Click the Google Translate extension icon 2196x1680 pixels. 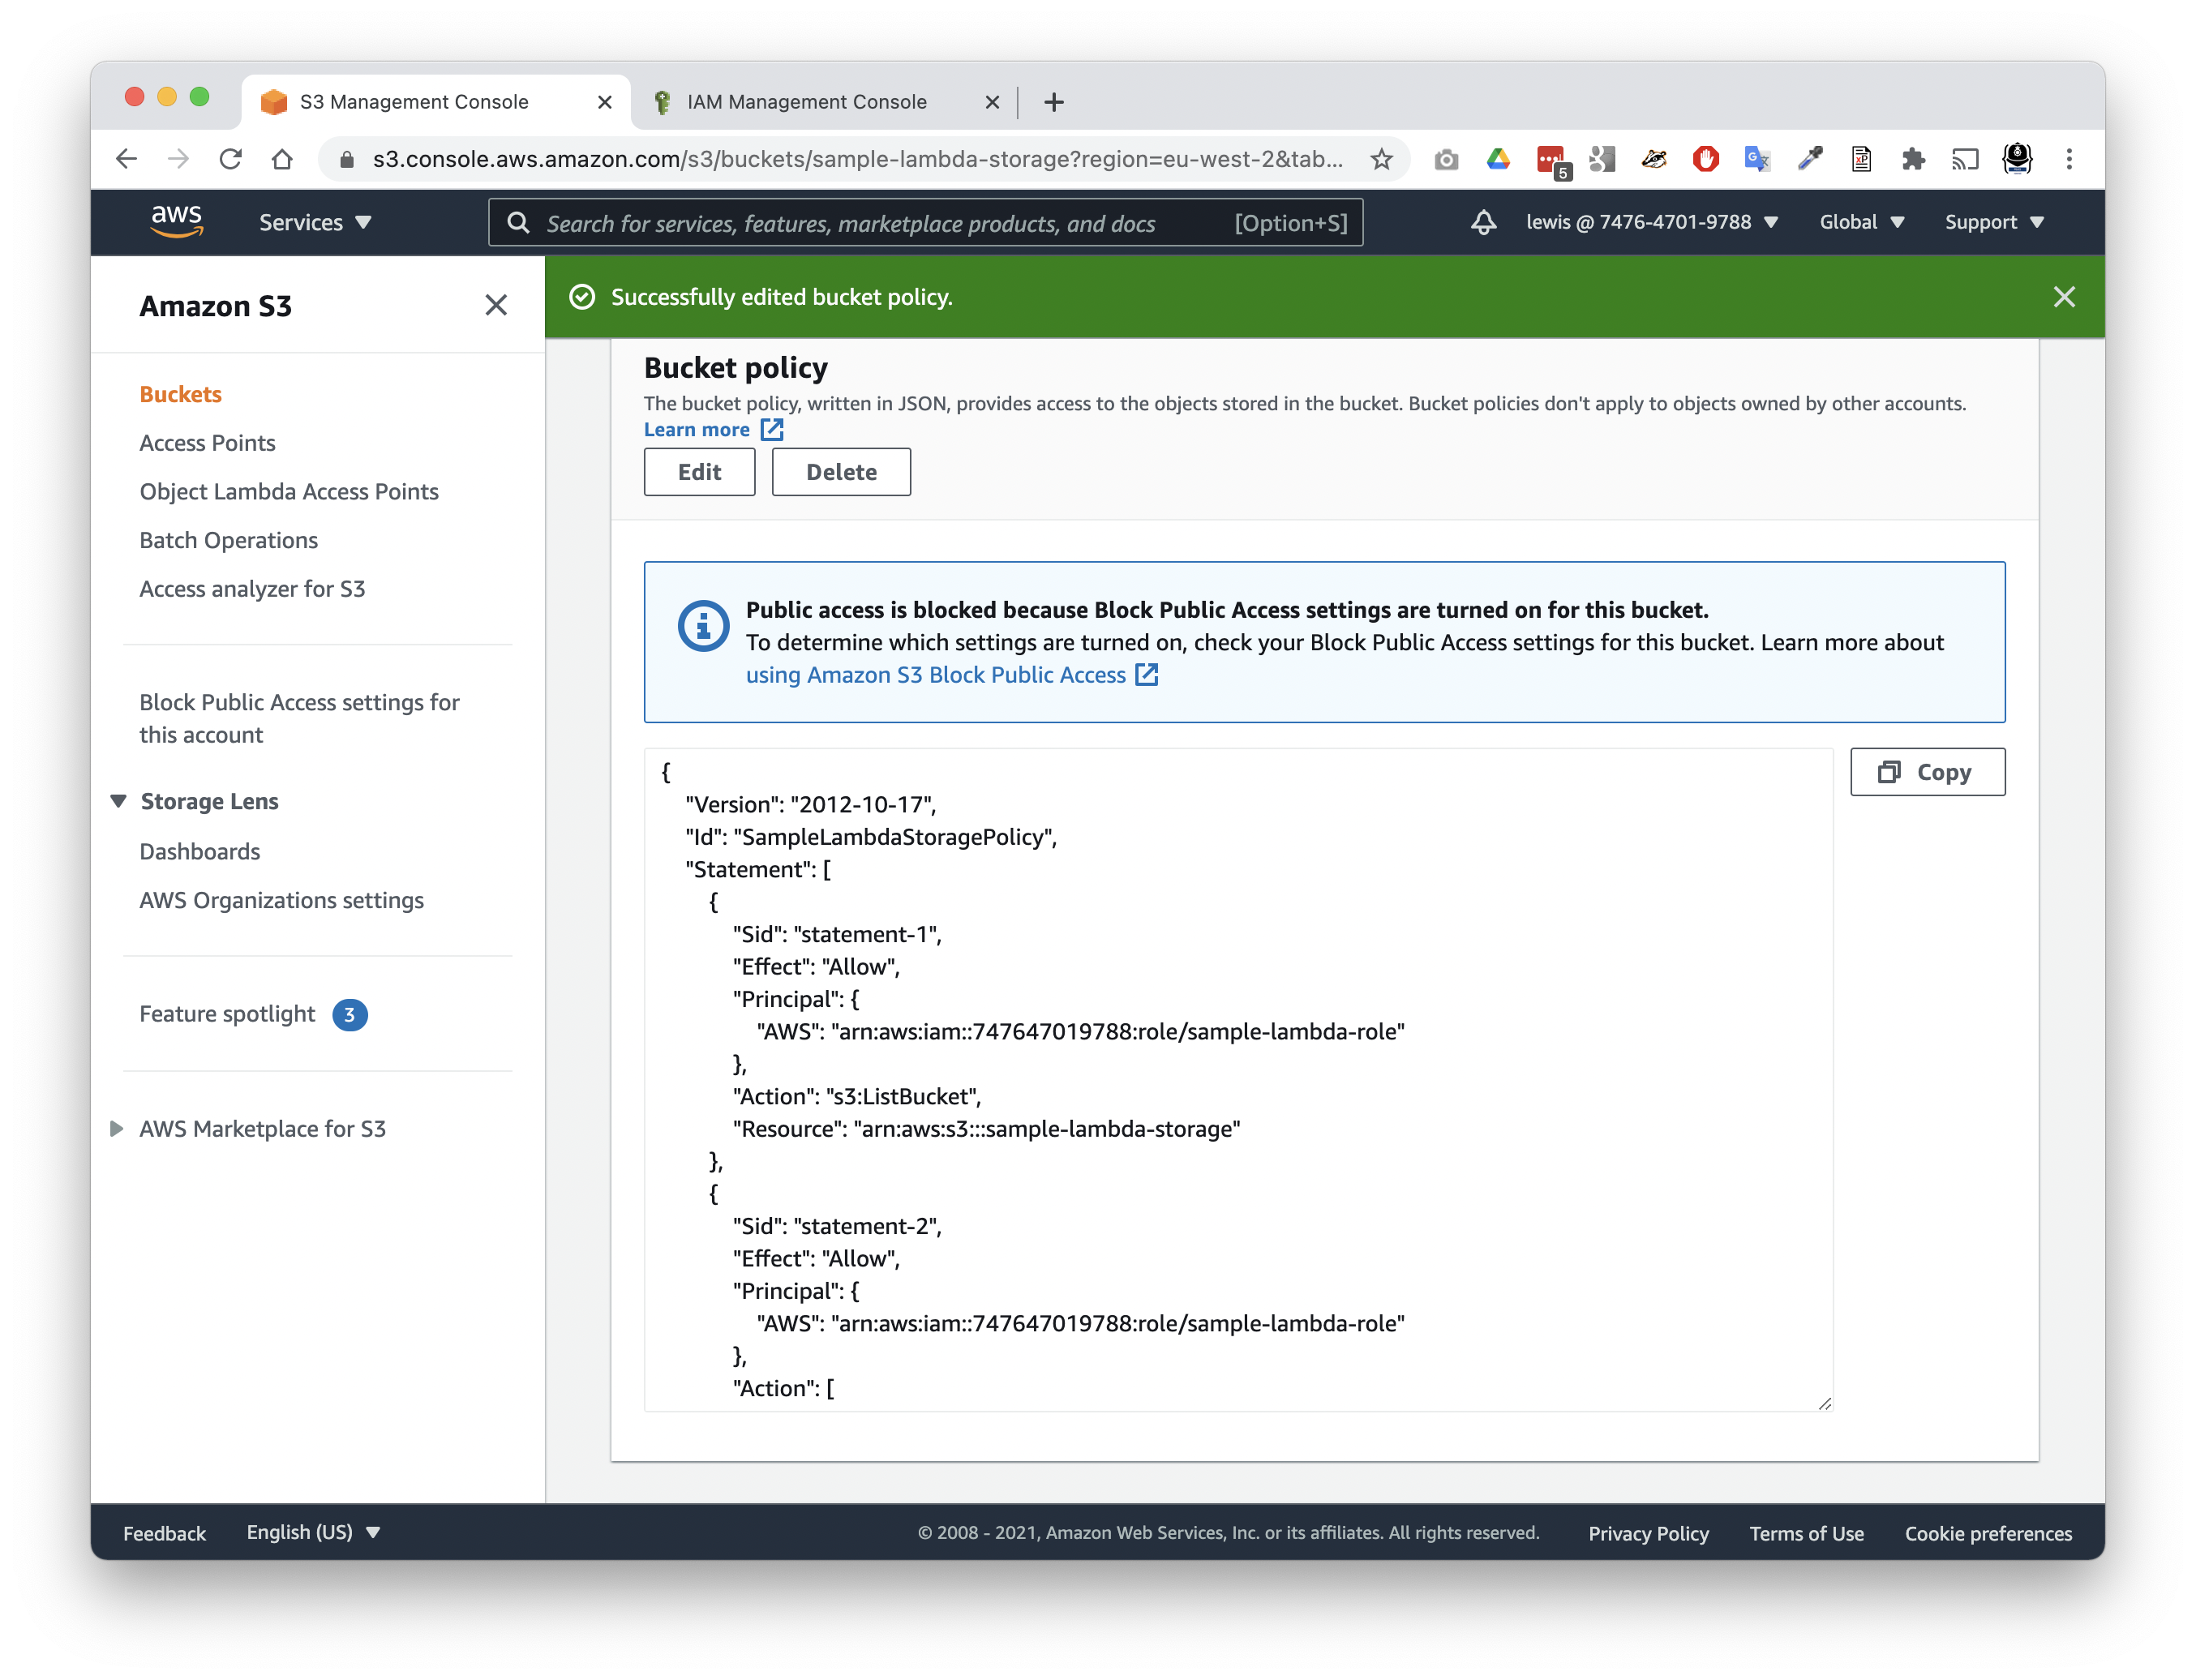1757,159
